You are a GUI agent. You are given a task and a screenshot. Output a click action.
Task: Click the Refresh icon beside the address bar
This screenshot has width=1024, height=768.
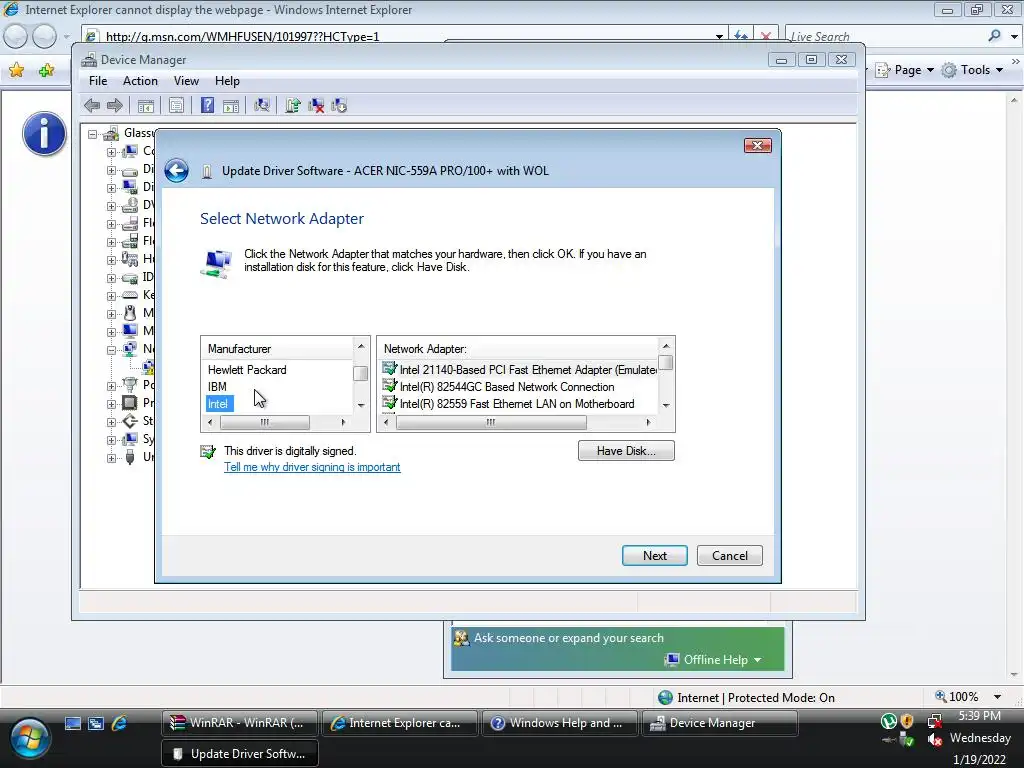[741, 36]
